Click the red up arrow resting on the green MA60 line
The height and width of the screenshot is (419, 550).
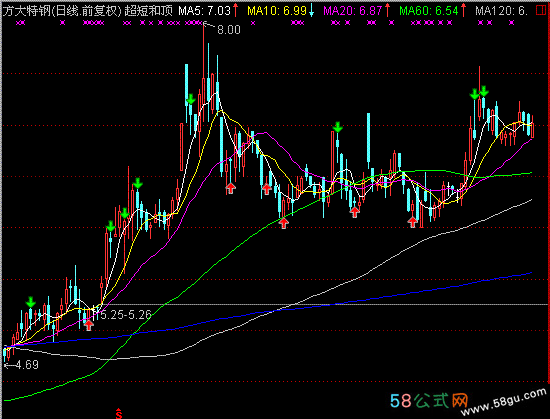(283, 222)
